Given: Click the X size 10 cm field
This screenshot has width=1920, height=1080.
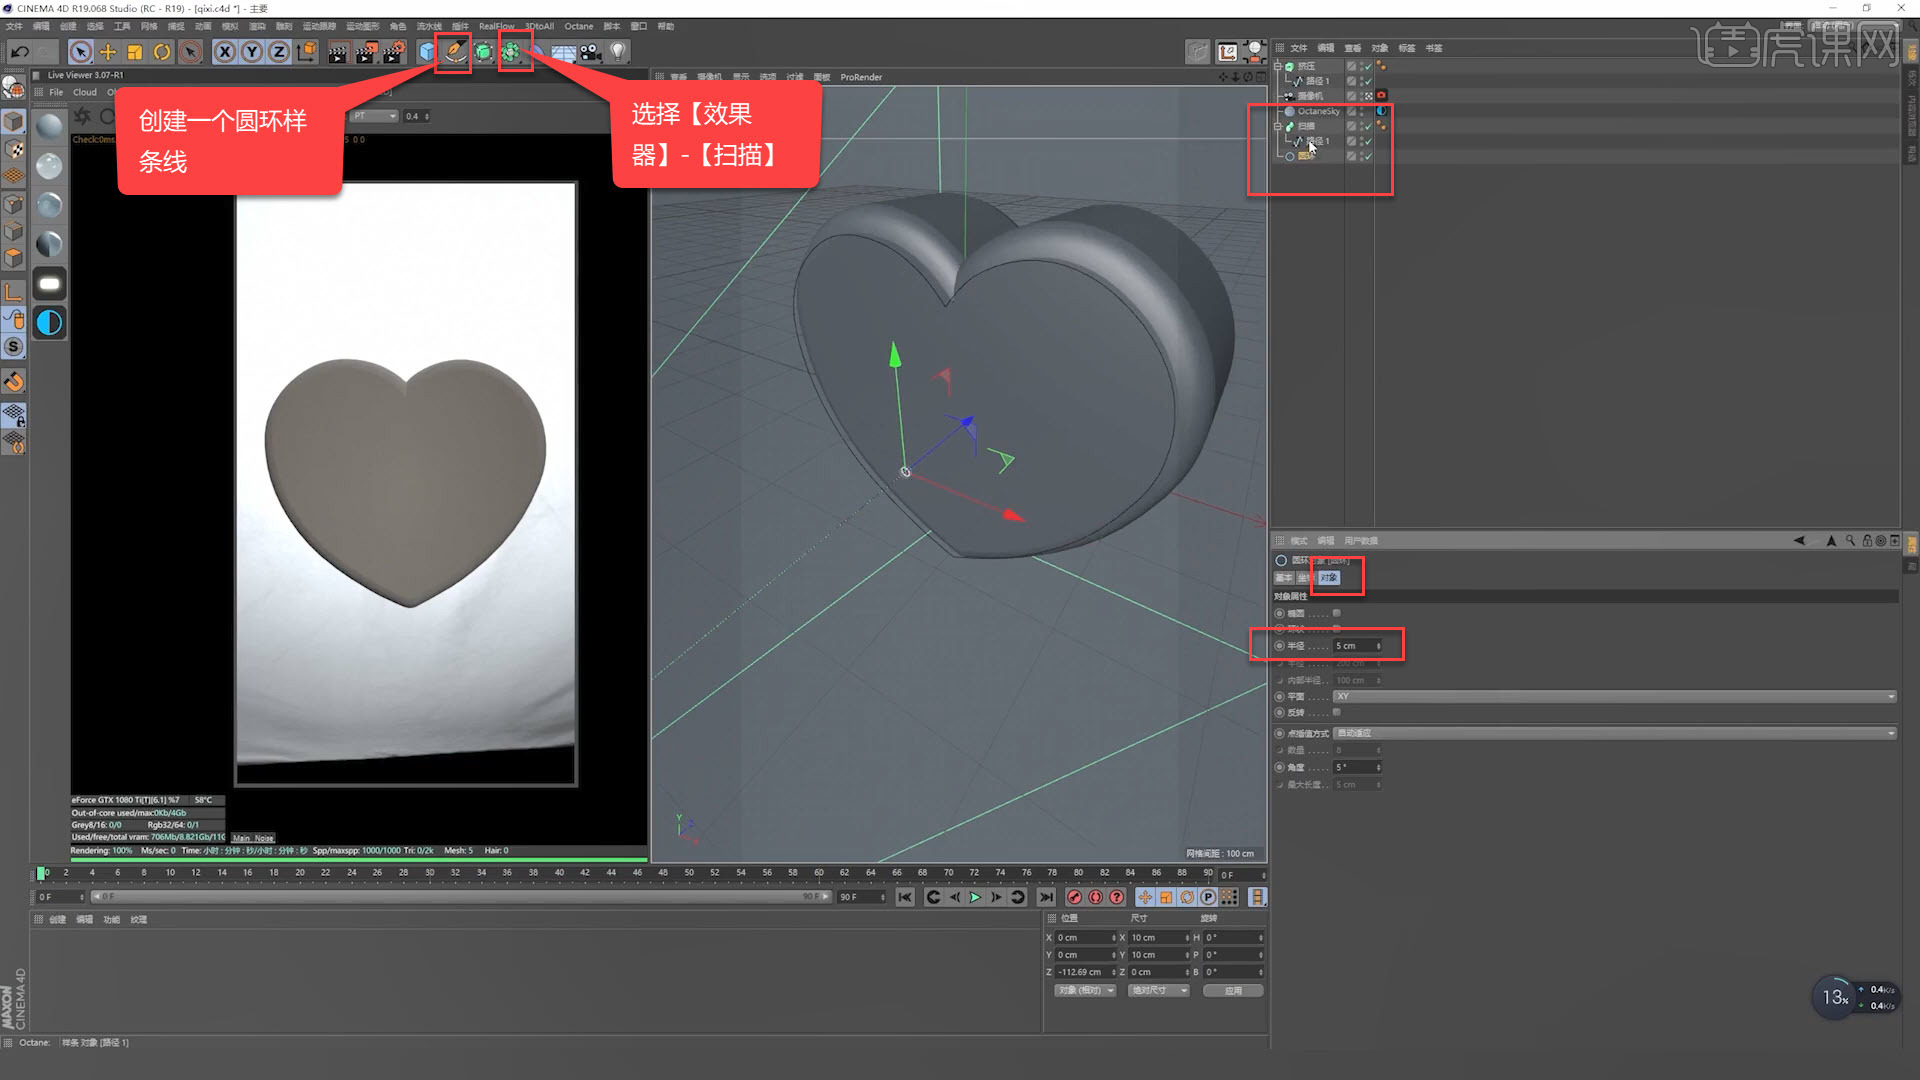Looking at the screenshot, I should [x=1159, y=938].
